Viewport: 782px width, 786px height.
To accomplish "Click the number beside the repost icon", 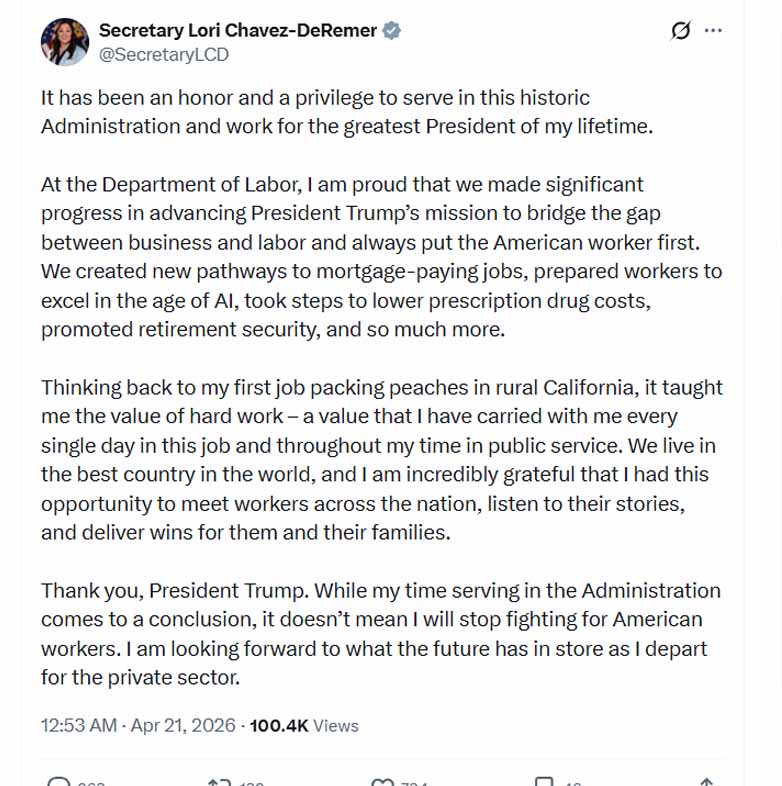I will click(251, 783).
